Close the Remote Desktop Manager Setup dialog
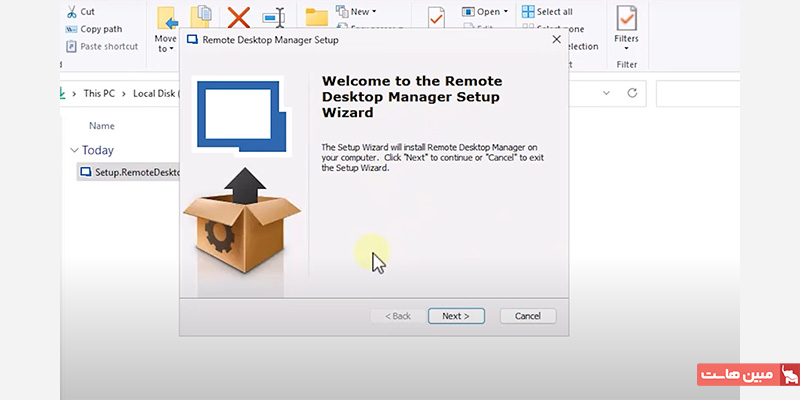 click(x=557, y=39)
